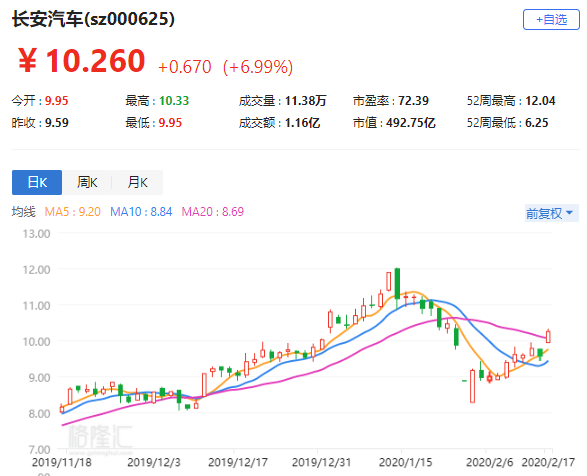Screen dimensions: 587x476
Task: Click the y-axis label 10.00
Action: click(36, 342)
